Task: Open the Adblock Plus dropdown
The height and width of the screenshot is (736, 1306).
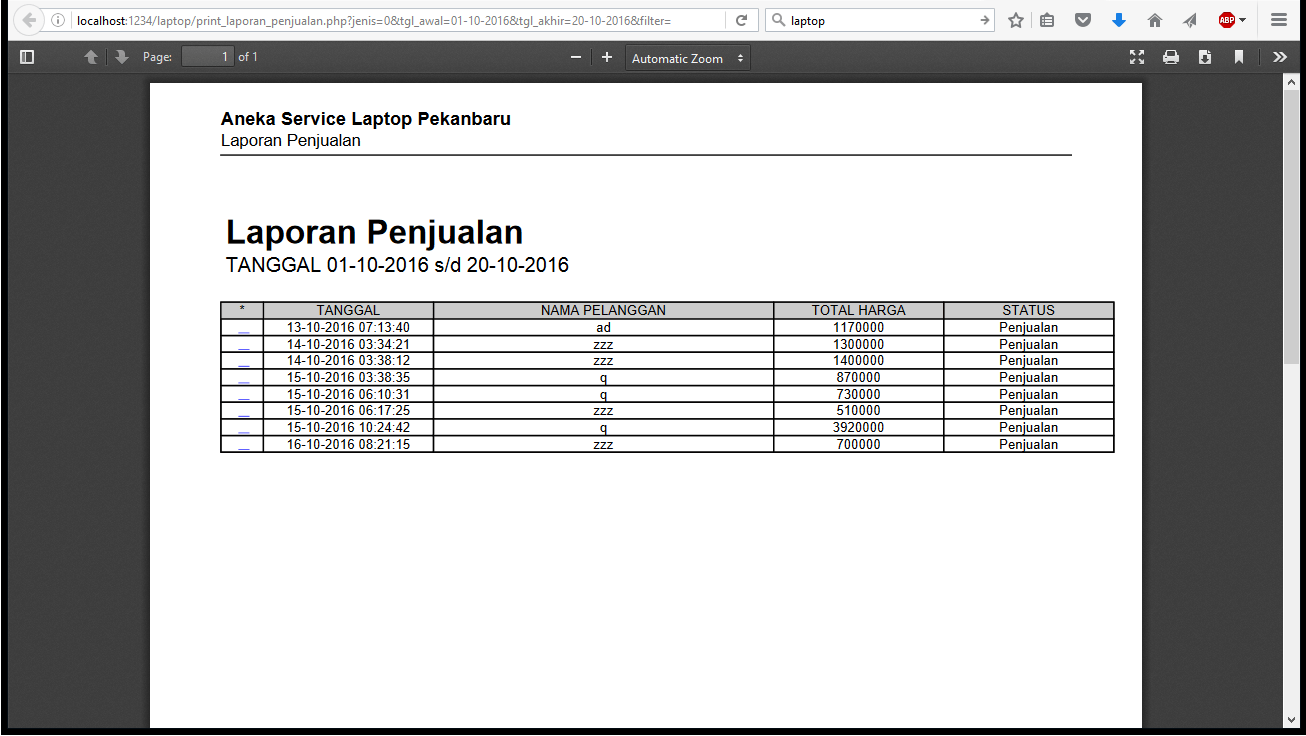Action: tap(1232, 20)
